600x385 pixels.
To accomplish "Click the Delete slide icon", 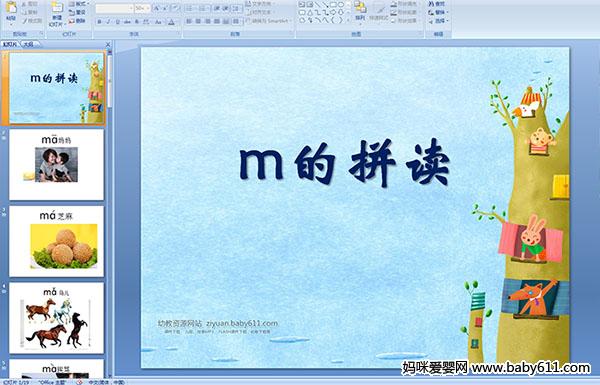I will click(77, 21).
